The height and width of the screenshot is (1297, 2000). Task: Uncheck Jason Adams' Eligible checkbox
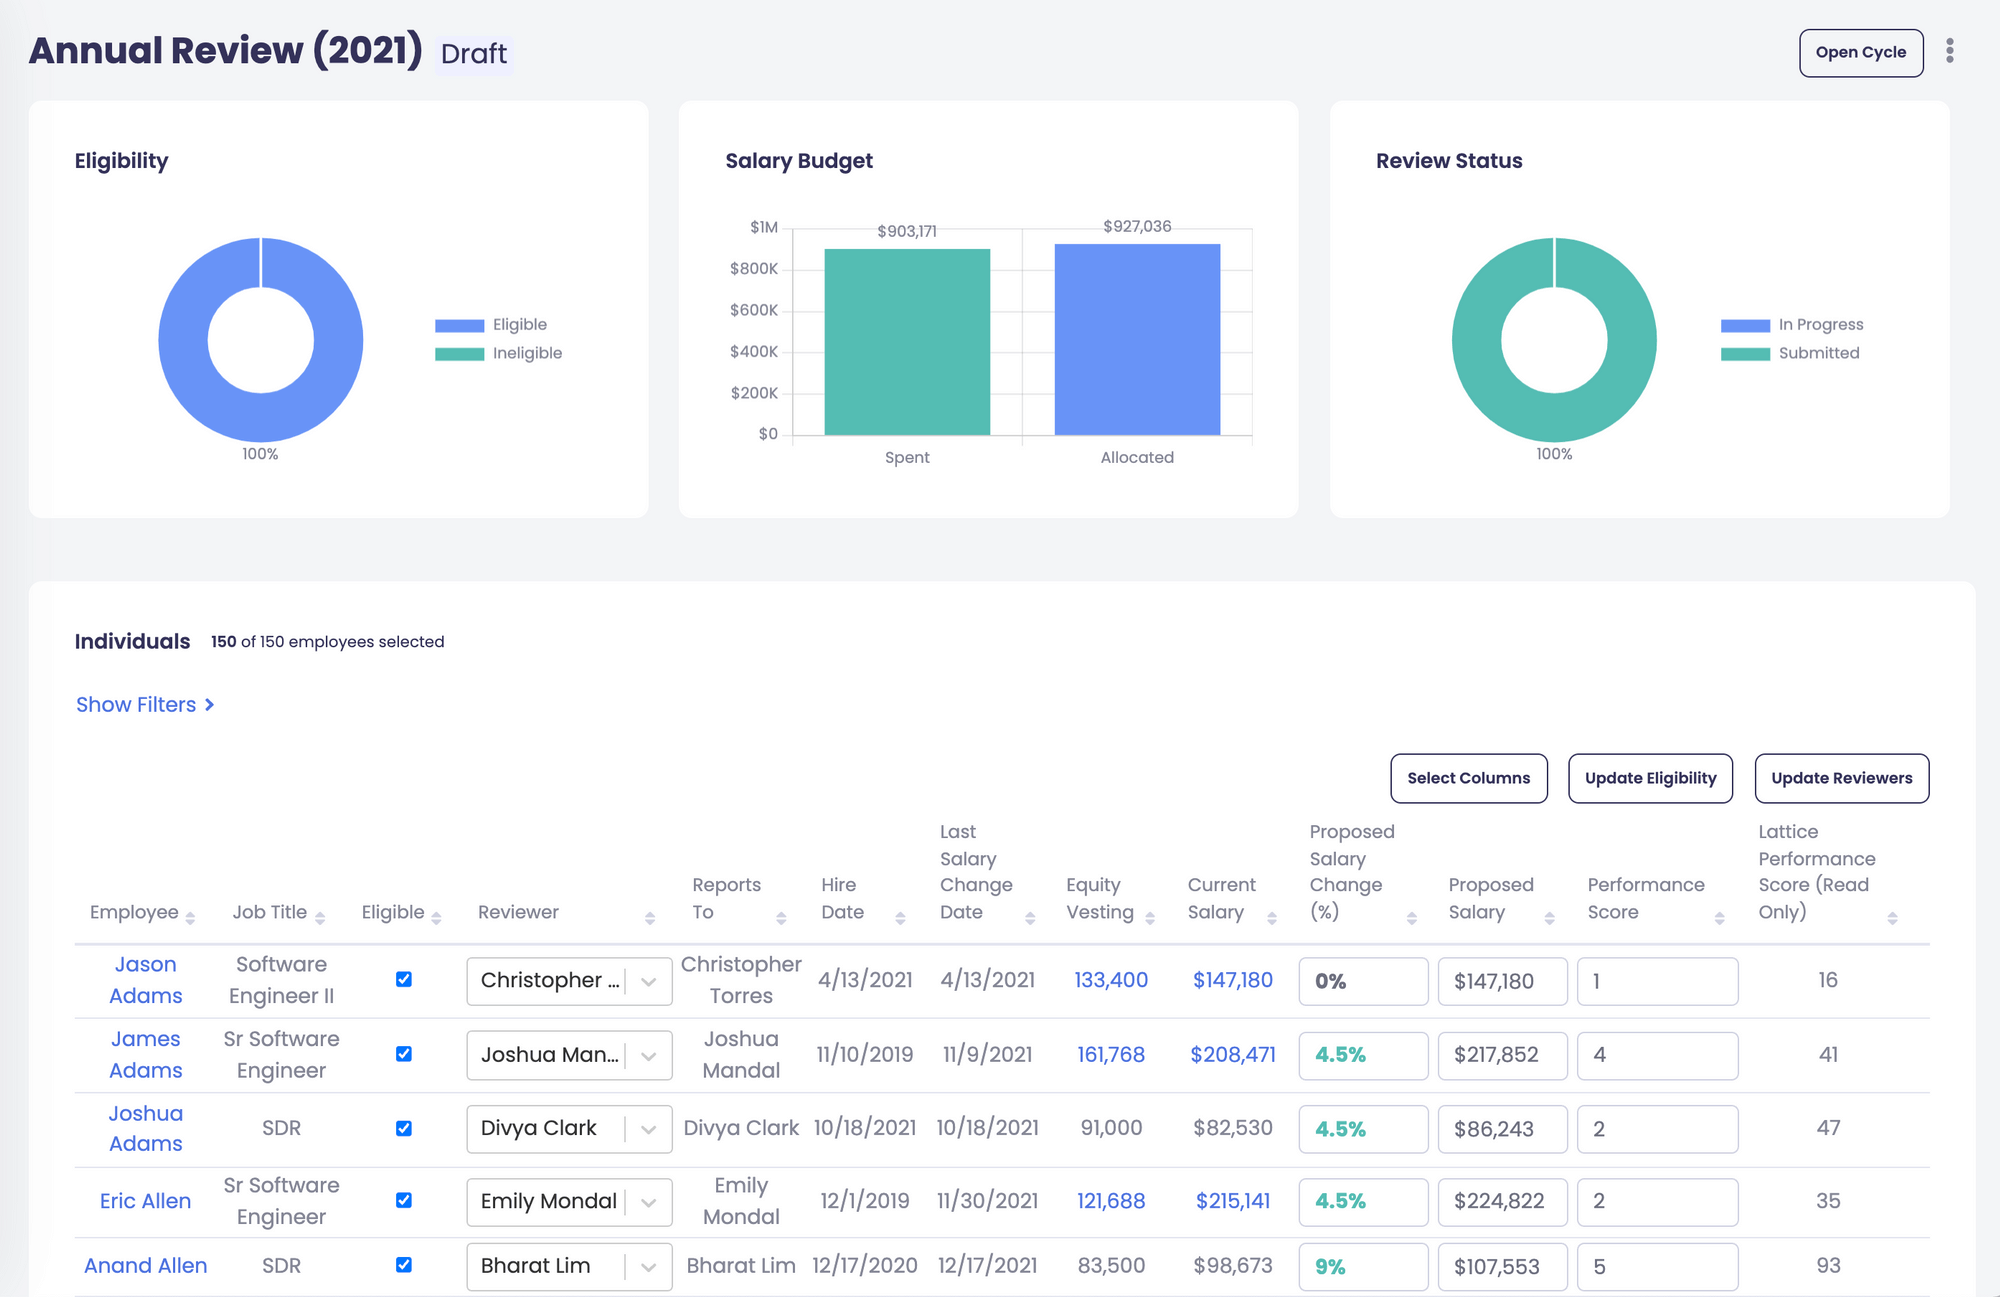[403, 979]
